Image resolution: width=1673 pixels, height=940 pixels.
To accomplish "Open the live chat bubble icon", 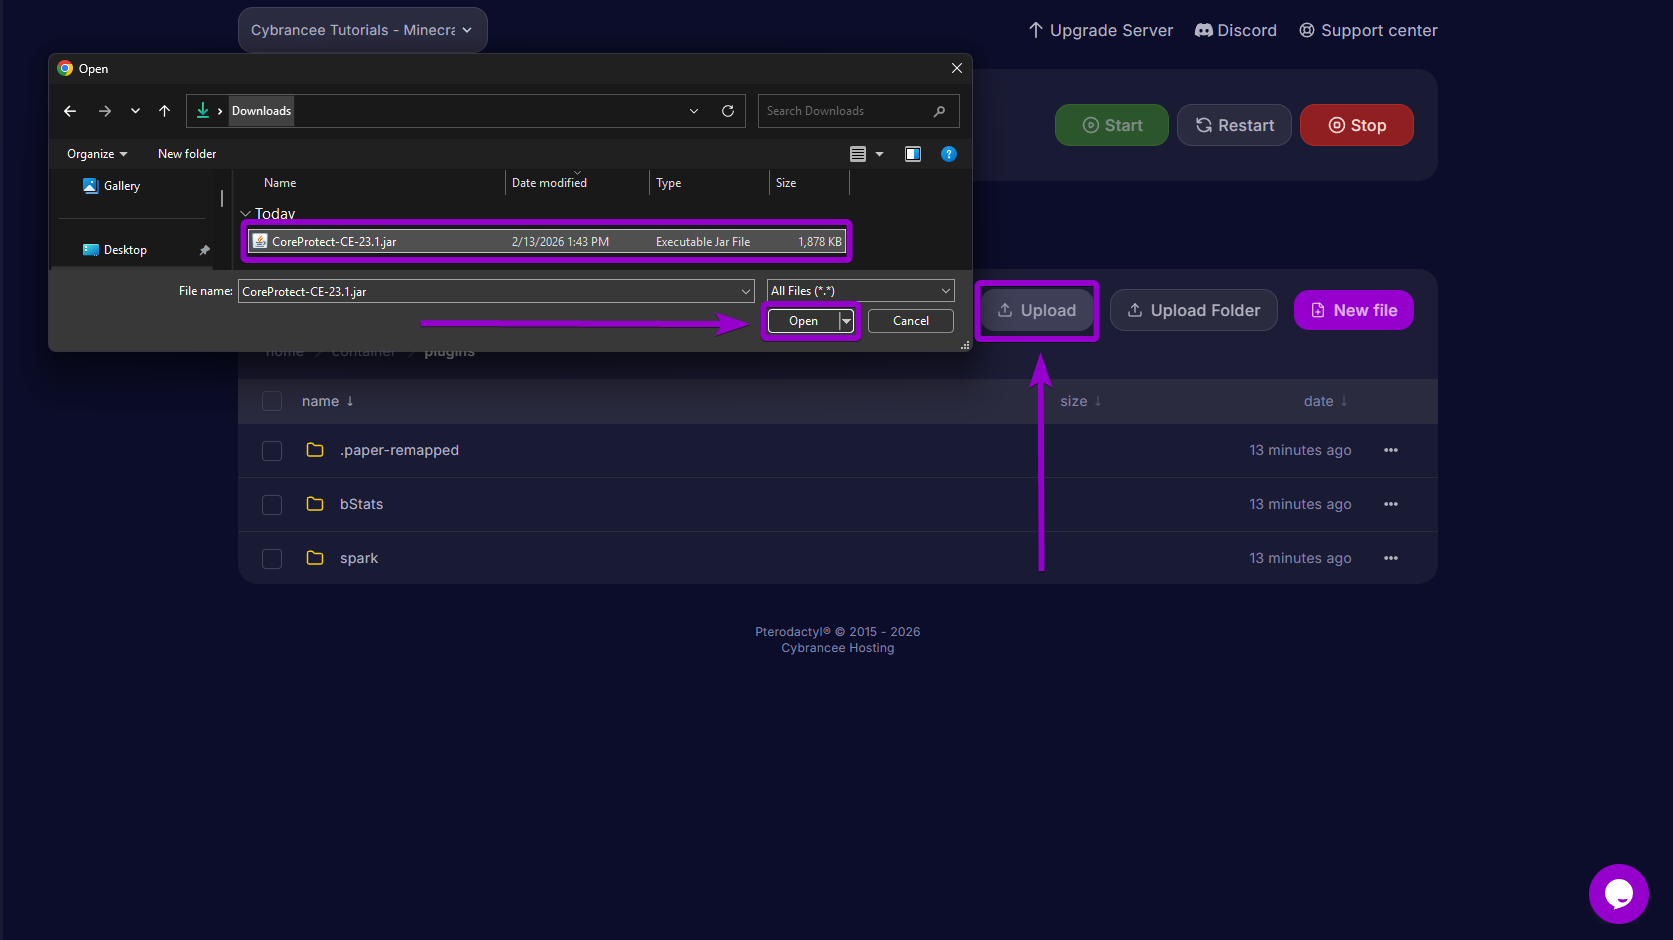I will point(1619,894).
